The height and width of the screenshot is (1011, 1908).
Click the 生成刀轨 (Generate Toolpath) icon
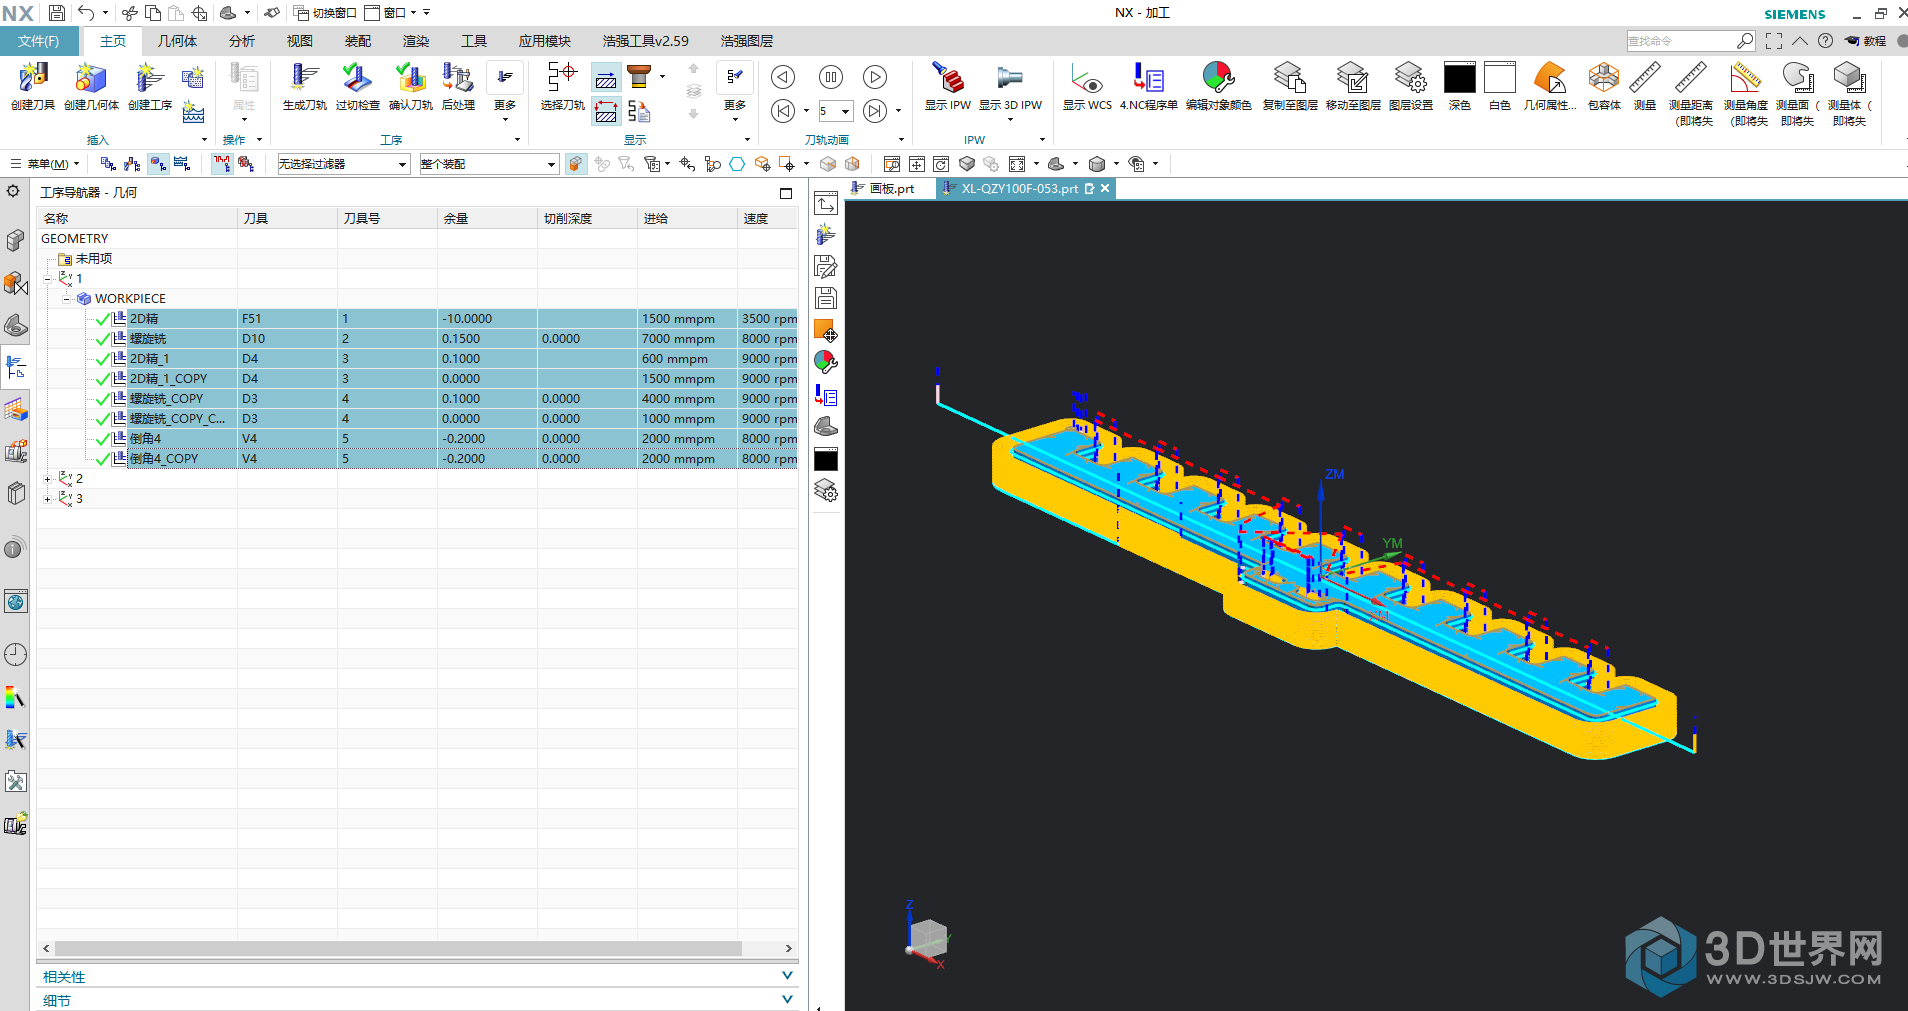pyautogui.click(x=304, y=86)
